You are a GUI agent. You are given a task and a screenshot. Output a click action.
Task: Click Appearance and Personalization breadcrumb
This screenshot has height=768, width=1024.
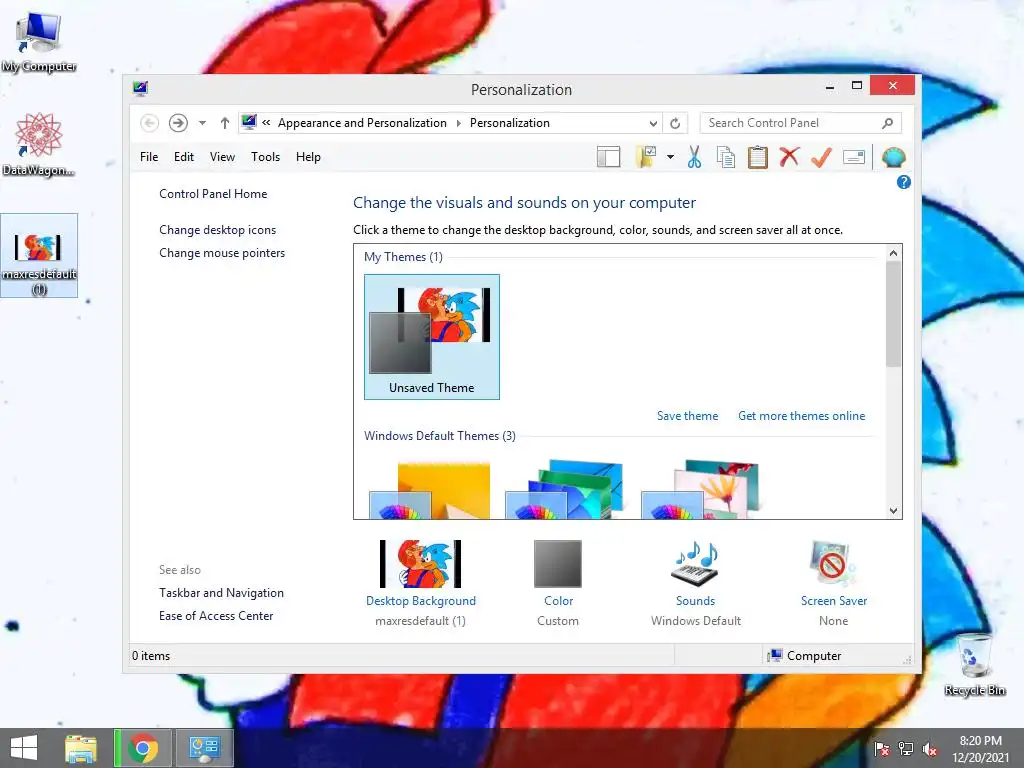coord(362,123)
